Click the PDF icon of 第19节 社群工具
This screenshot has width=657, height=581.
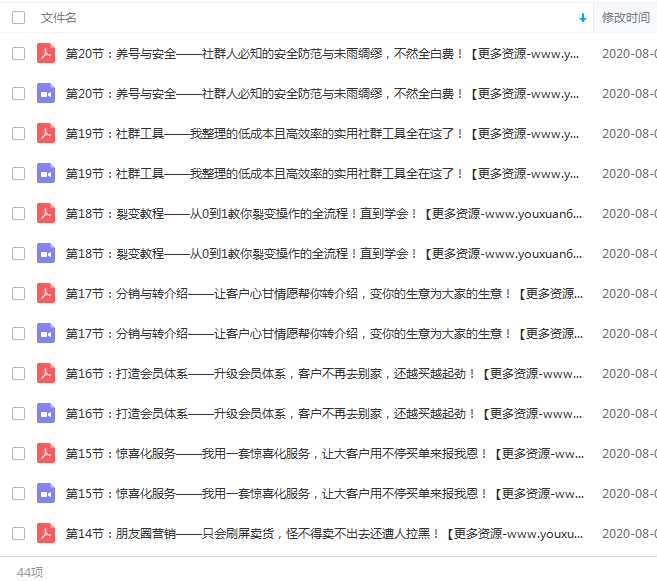point(46,133)
